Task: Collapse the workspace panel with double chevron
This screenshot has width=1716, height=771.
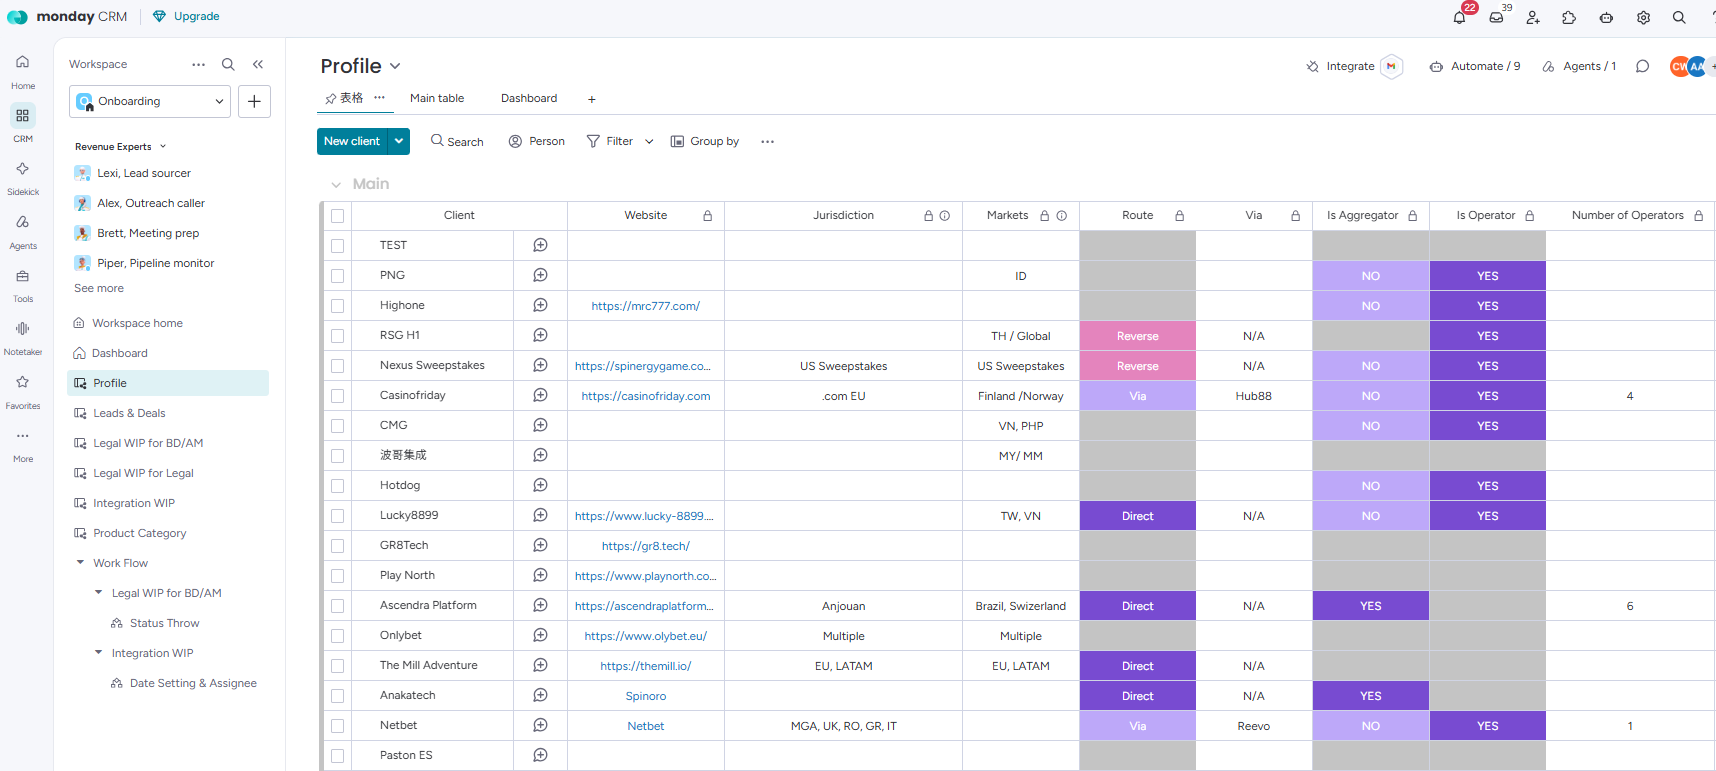Action: point(258,64)
